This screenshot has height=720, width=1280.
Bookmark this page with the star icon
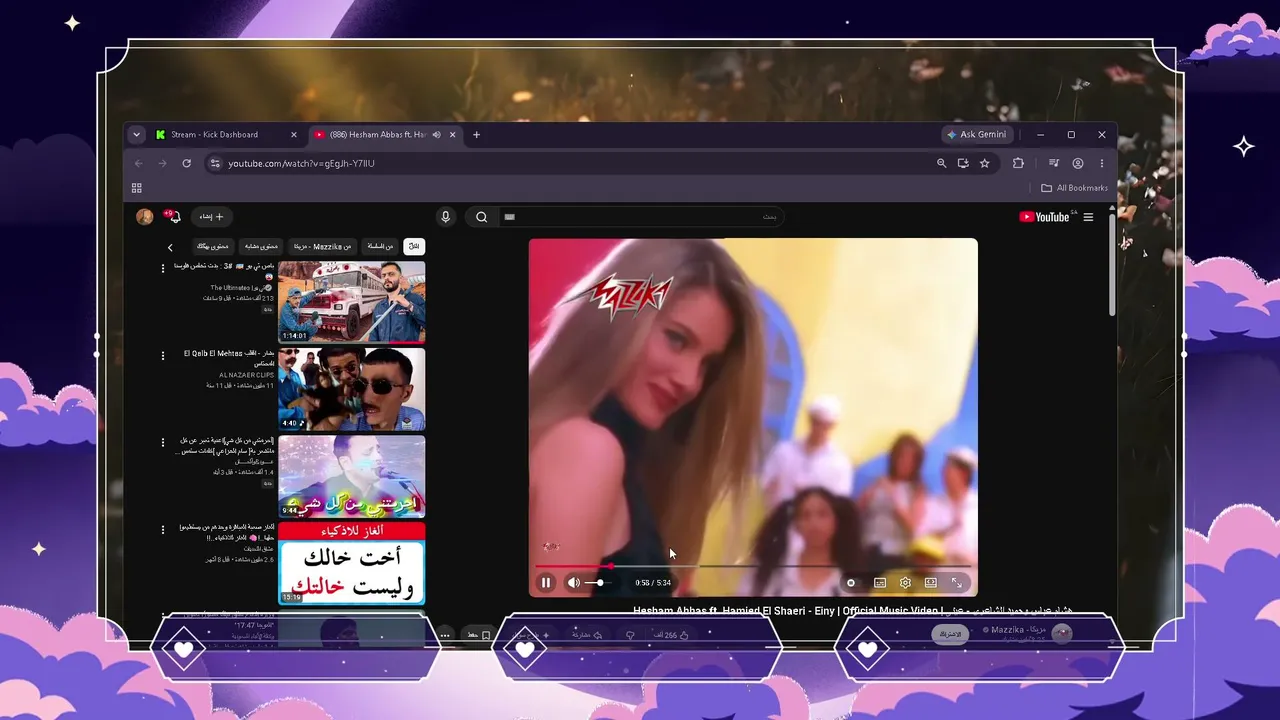(x=985, y=163)
